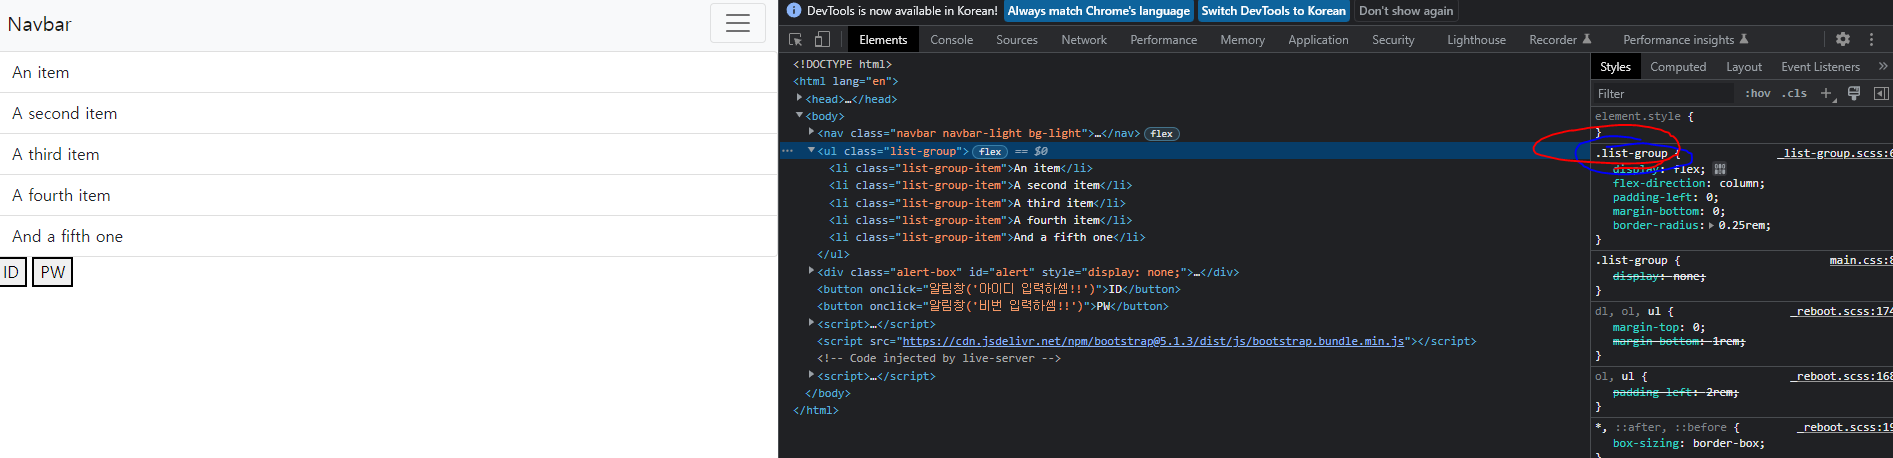
Task: Open the bootstrap.bundle.min.js script link
Action: (x=1153, y=341)
